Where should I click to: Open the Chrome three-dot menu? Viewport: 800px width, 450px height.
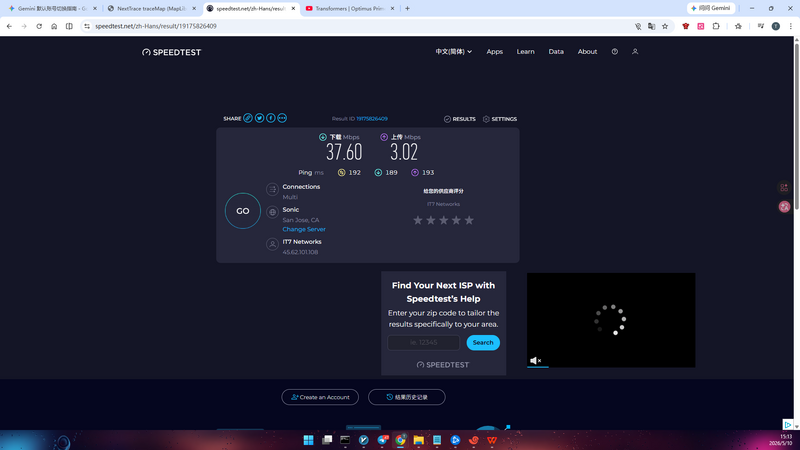click(790, 26)
